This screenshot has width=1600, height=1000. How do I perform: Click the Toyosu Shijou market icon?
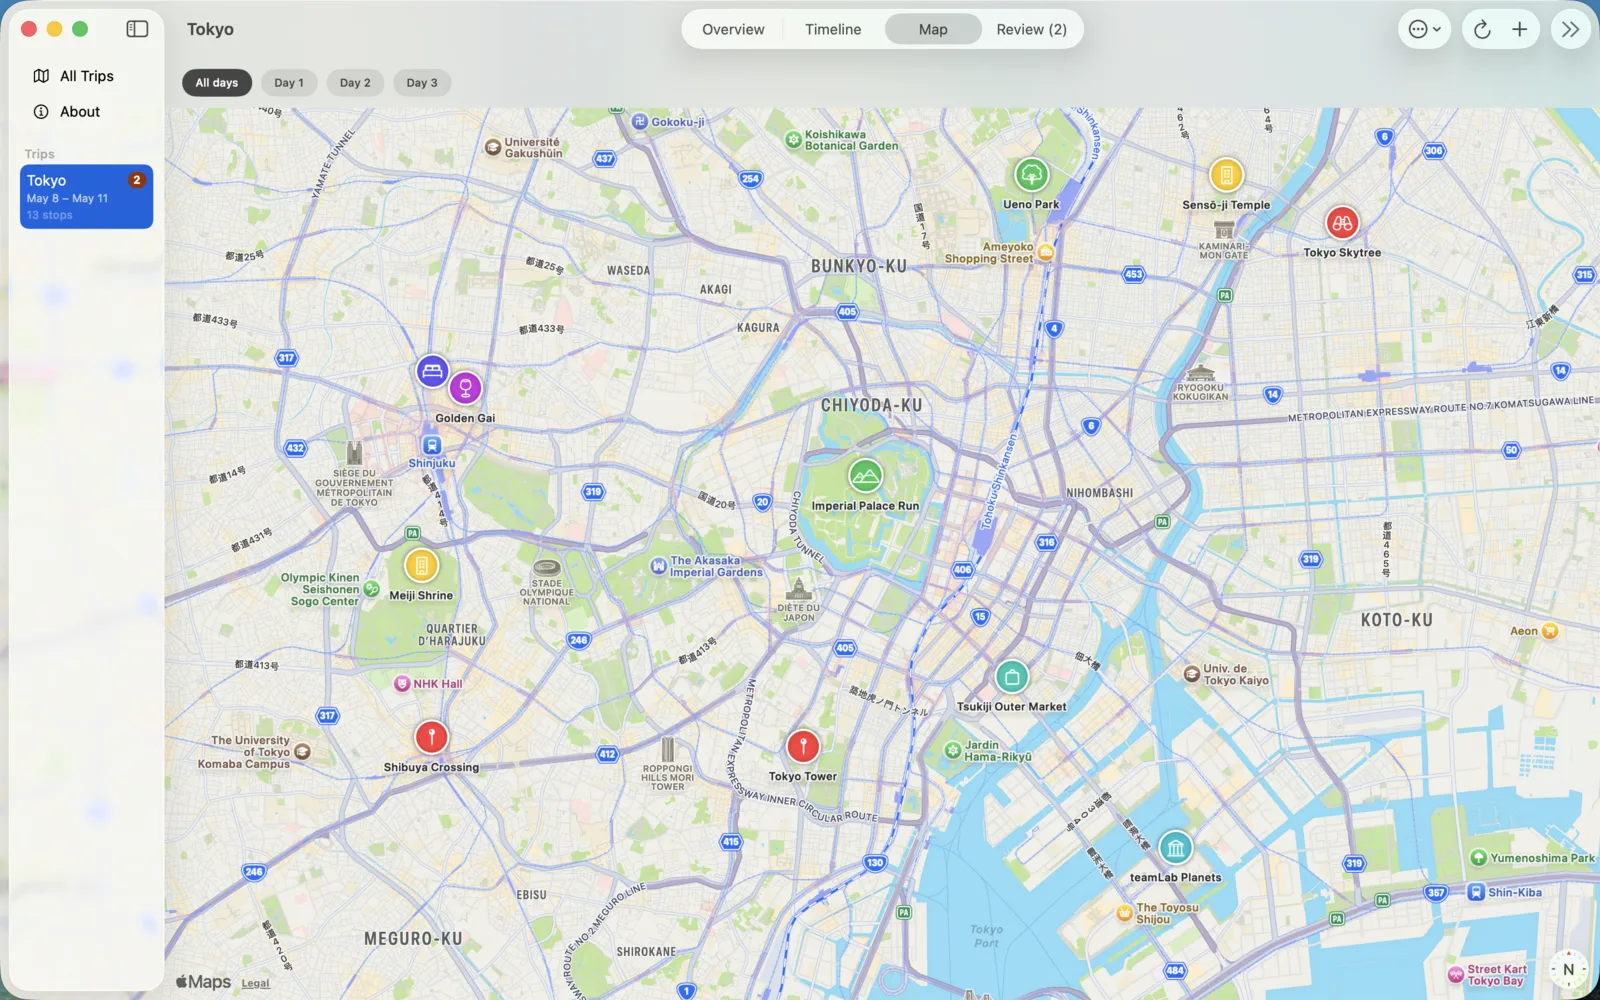coord(1124,913)
